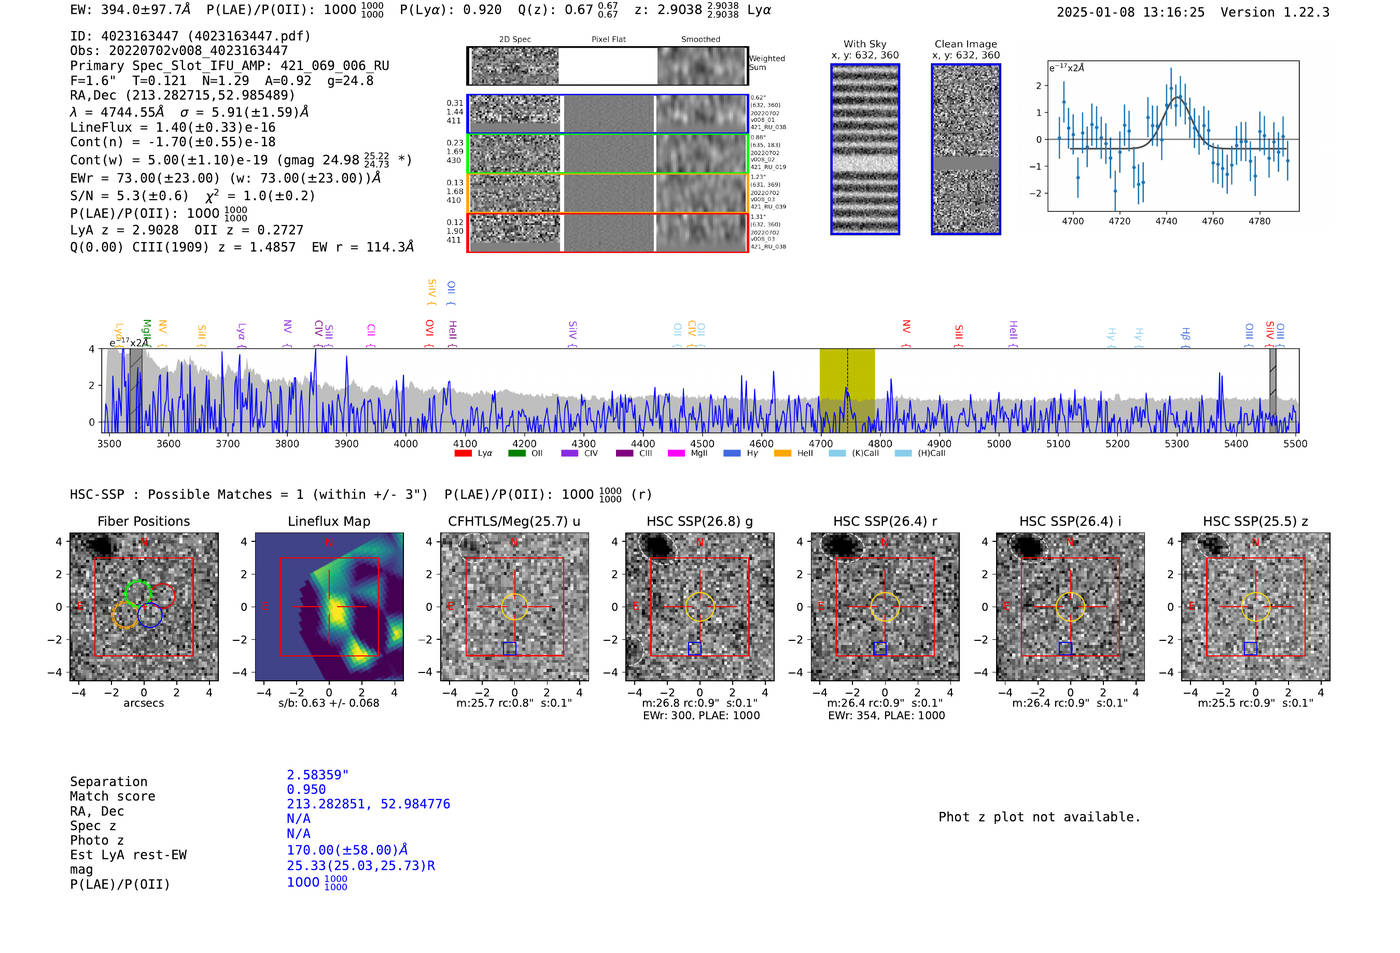The width and height of the screenshot is (1400, 953).
Task: Click the blue '213.282851, 52.984776' coordinates
Action: pos(368,804)
